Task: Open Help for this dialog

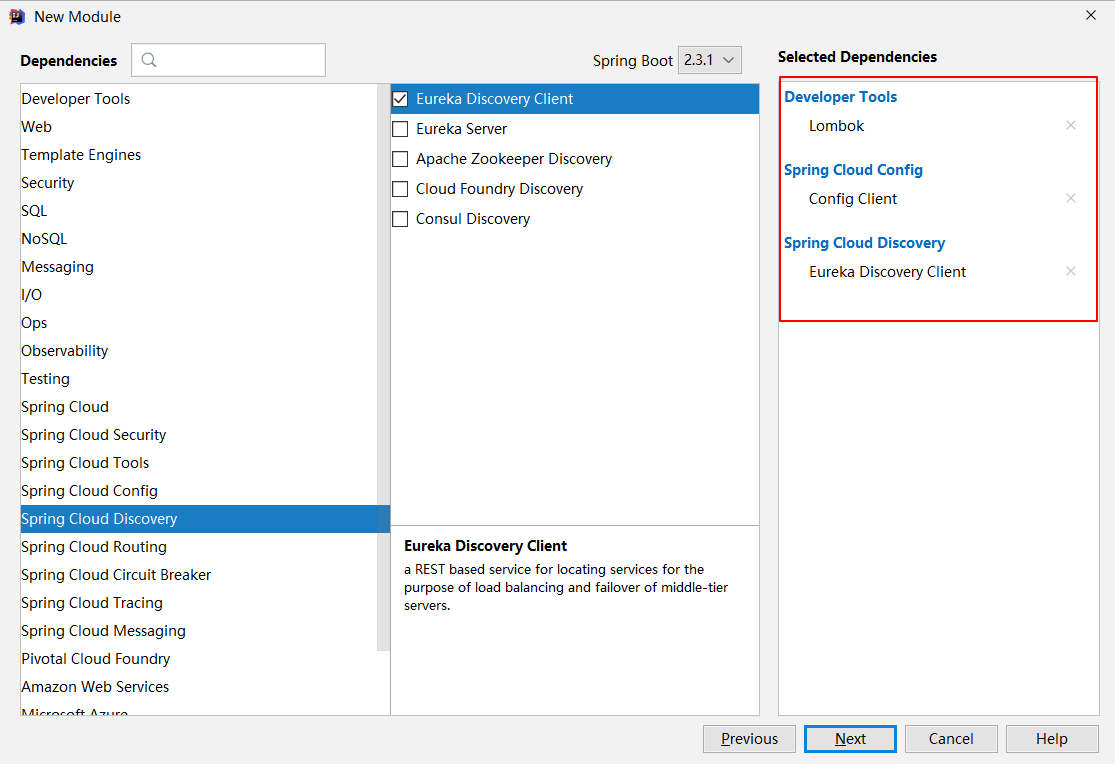Action: tap(1052, 738)
